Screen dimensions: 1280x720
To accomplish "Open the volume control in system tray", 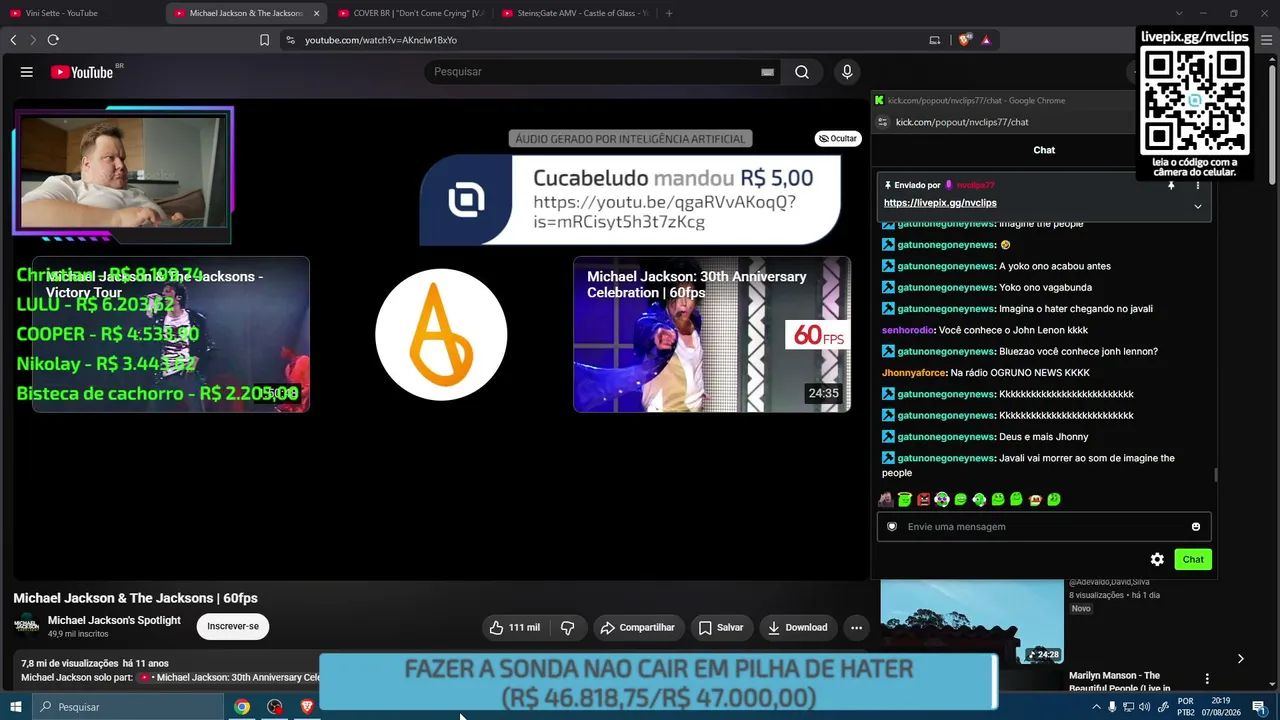I will coord(1144,707).
